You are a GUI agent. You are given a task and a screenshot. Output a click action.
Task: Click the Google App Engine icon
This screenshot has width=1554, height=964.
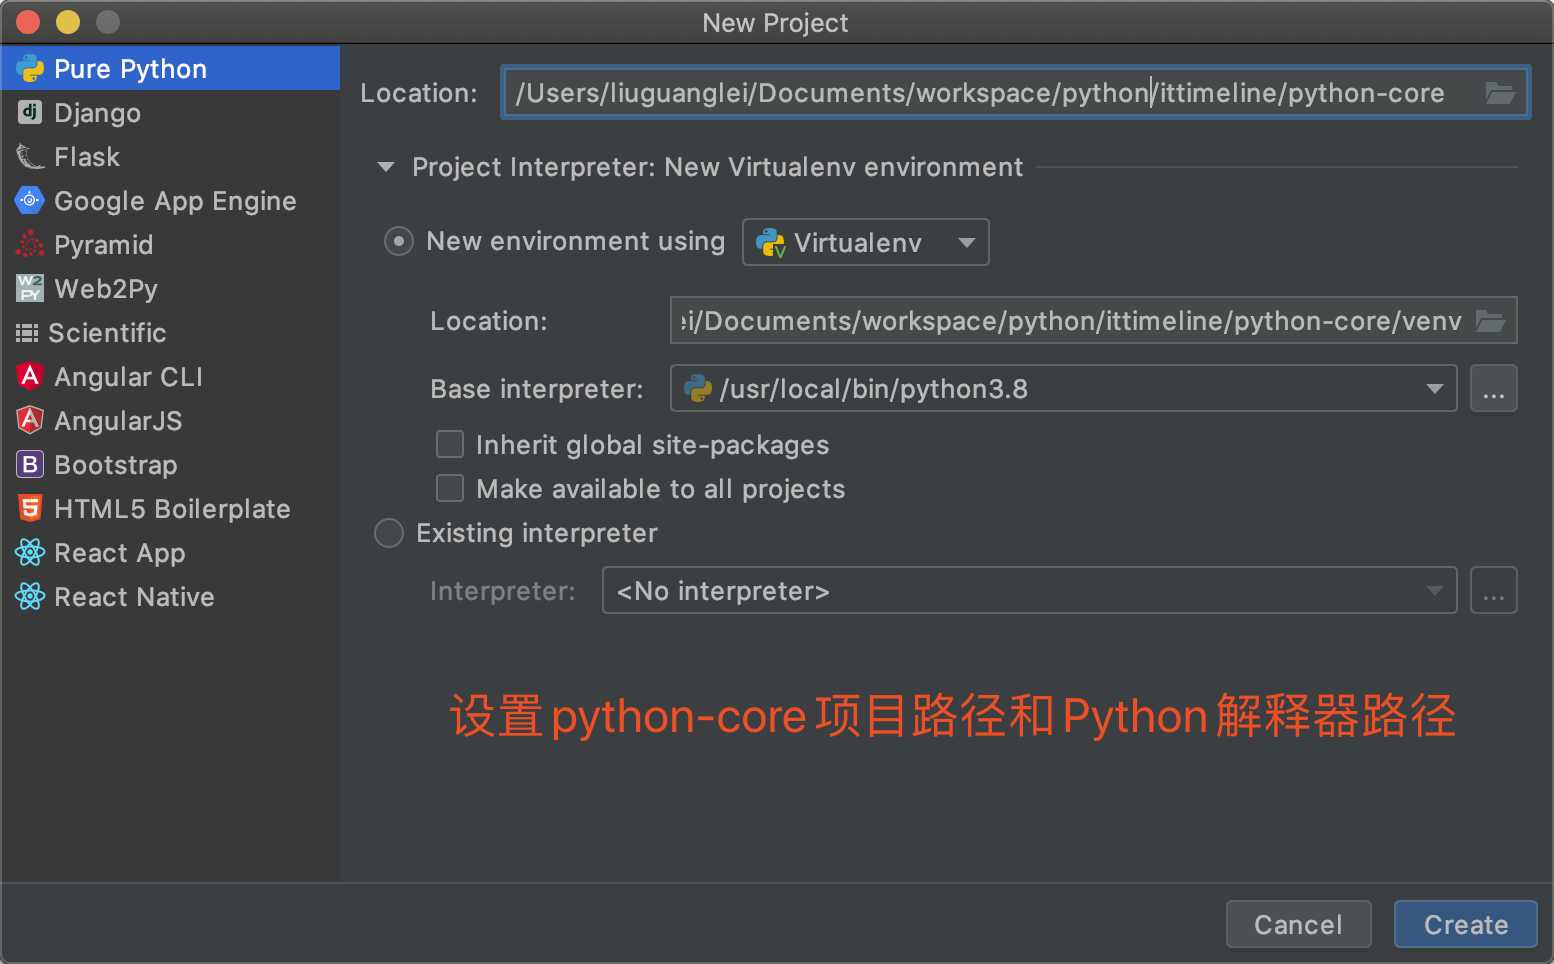[x=30, y=200]
